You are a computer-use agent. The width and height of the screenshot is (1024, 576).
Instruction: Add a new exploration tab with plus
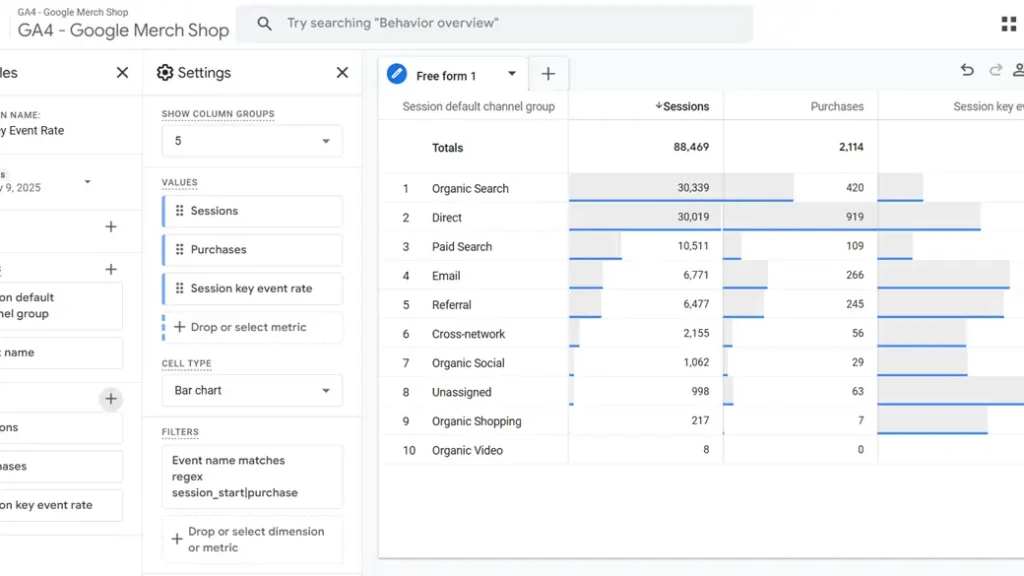point(548,74)
